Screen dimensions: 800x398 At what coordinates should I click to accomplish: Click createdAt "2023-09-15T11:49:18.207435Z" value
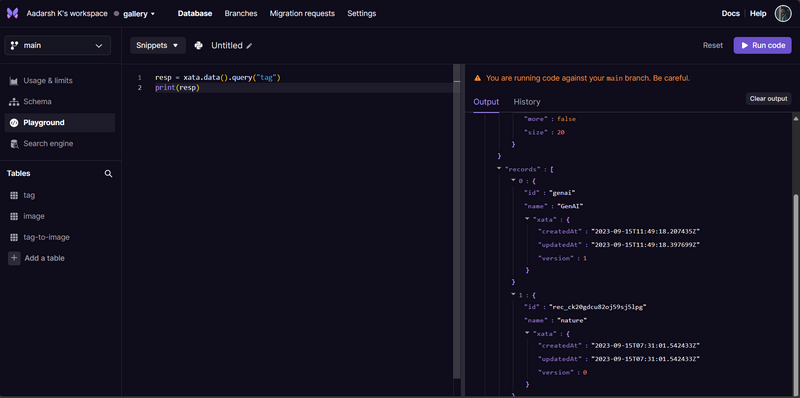[x=645, y=232]
